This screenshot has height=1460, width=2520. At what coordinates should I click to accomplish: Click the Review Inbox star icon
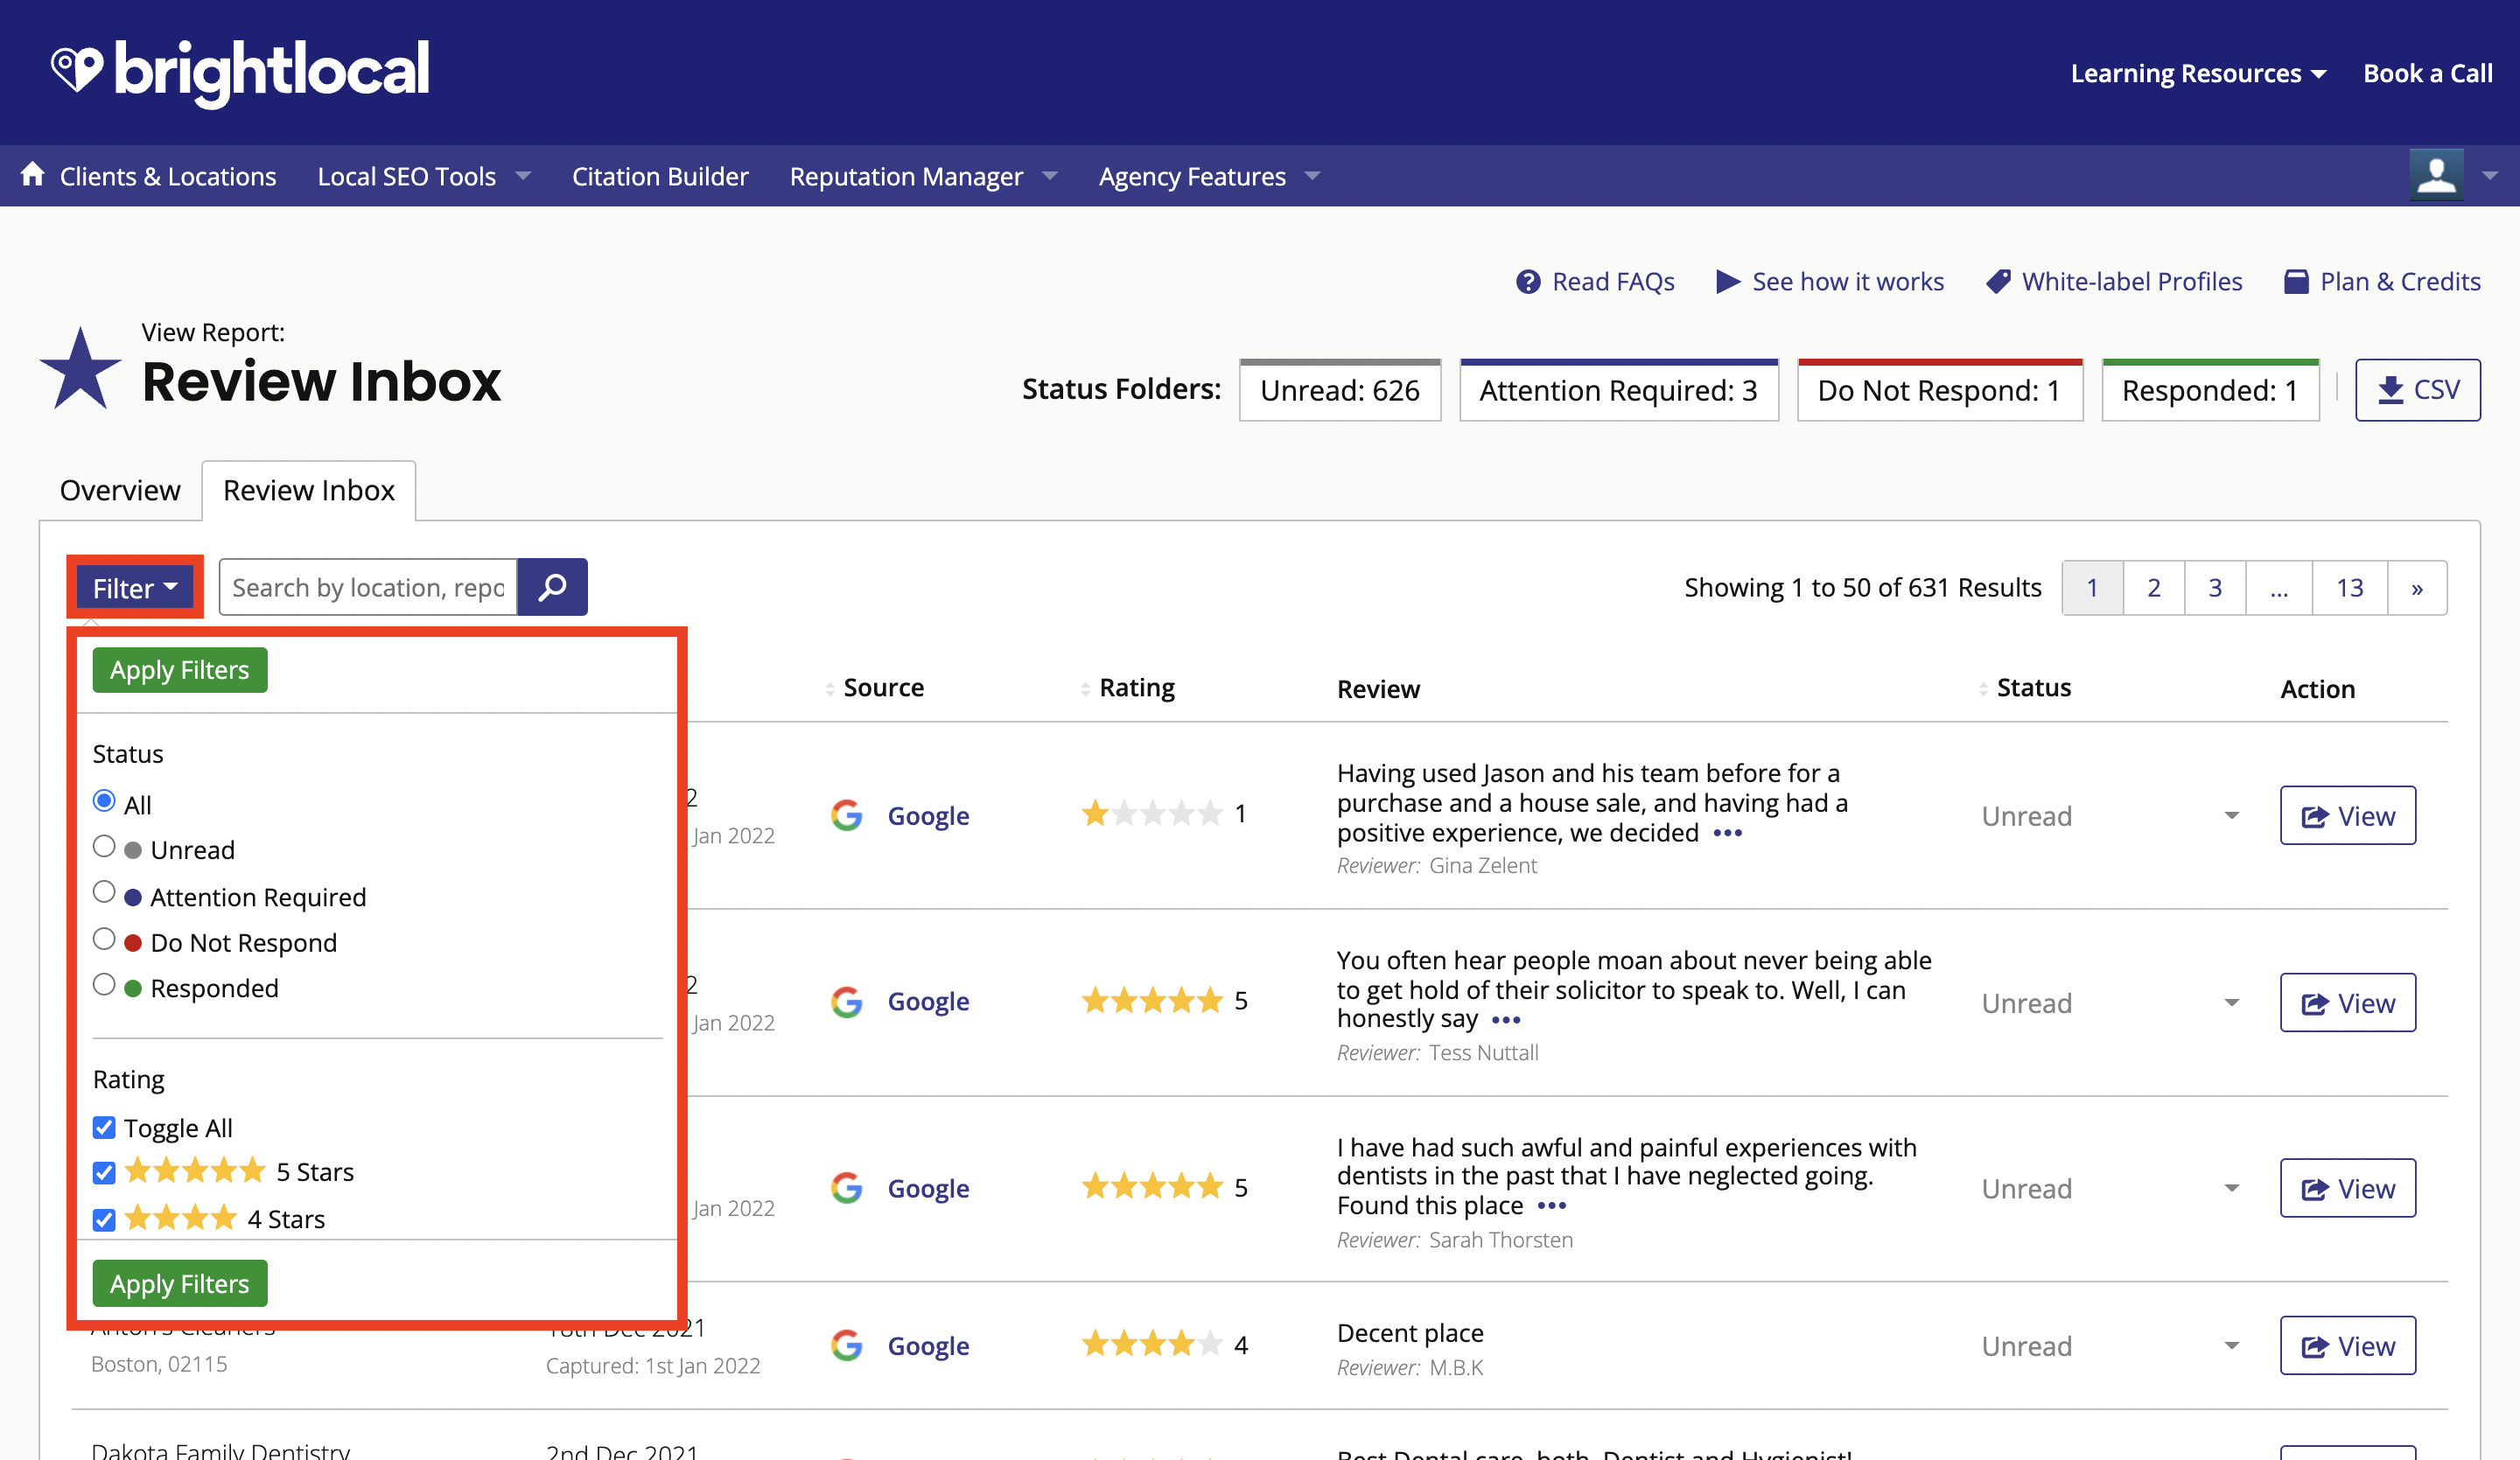(80, 369)
